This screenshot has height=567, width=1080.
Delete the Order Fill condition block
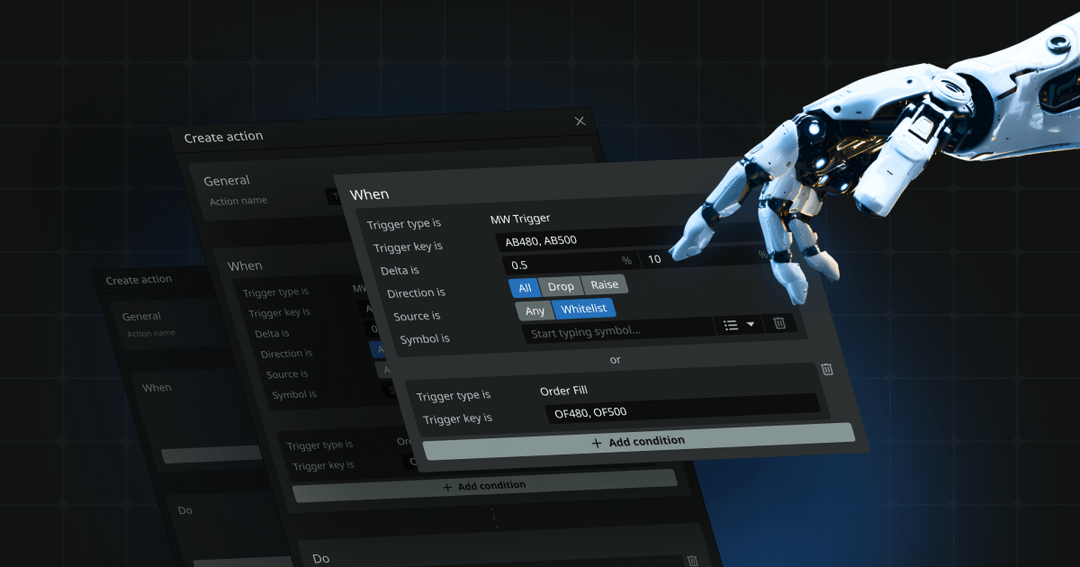(827, 369)
